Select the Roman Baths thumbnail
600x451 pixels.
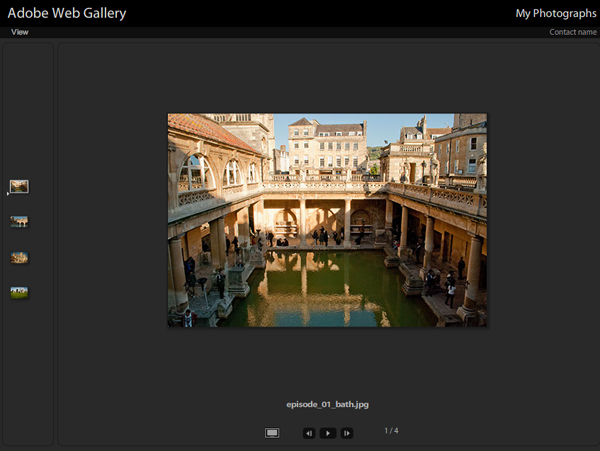pyautogui.click(x=19, y=186)
